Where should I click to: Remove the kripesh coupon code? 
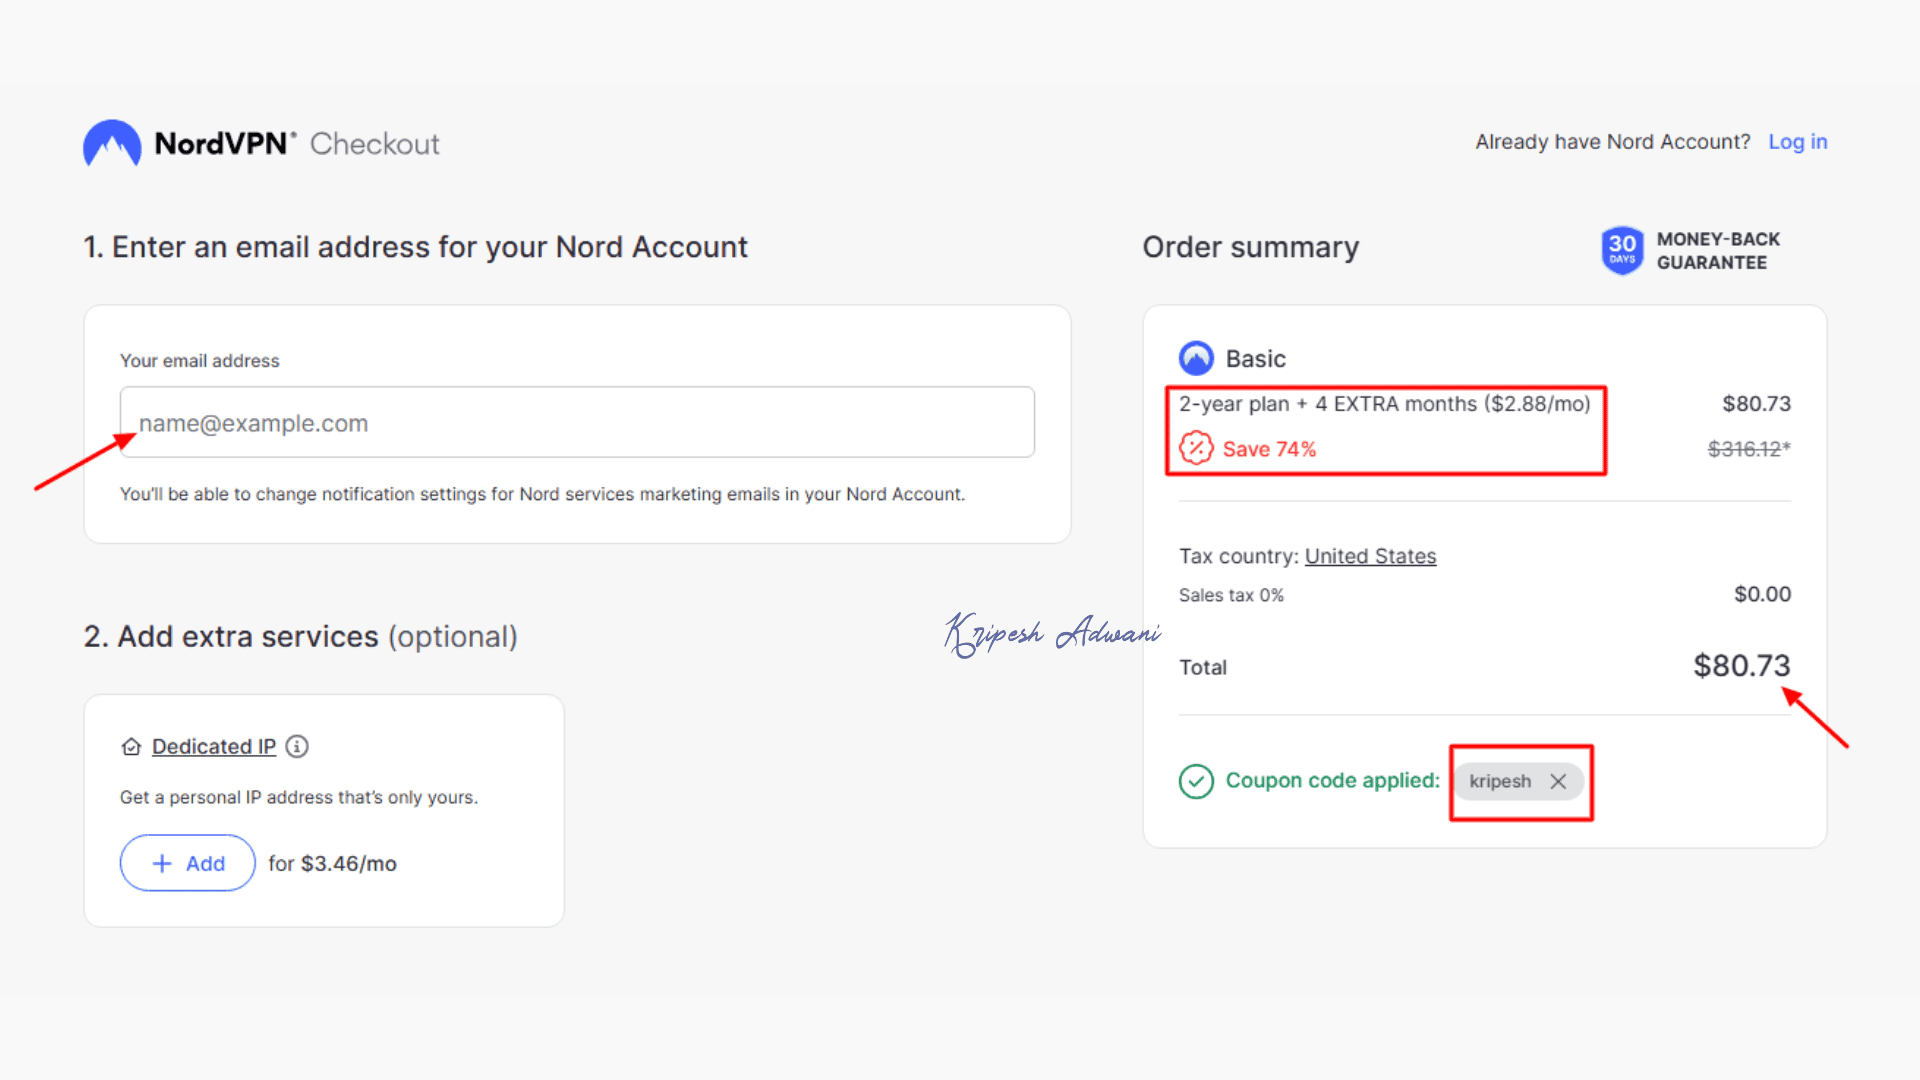1558,781
